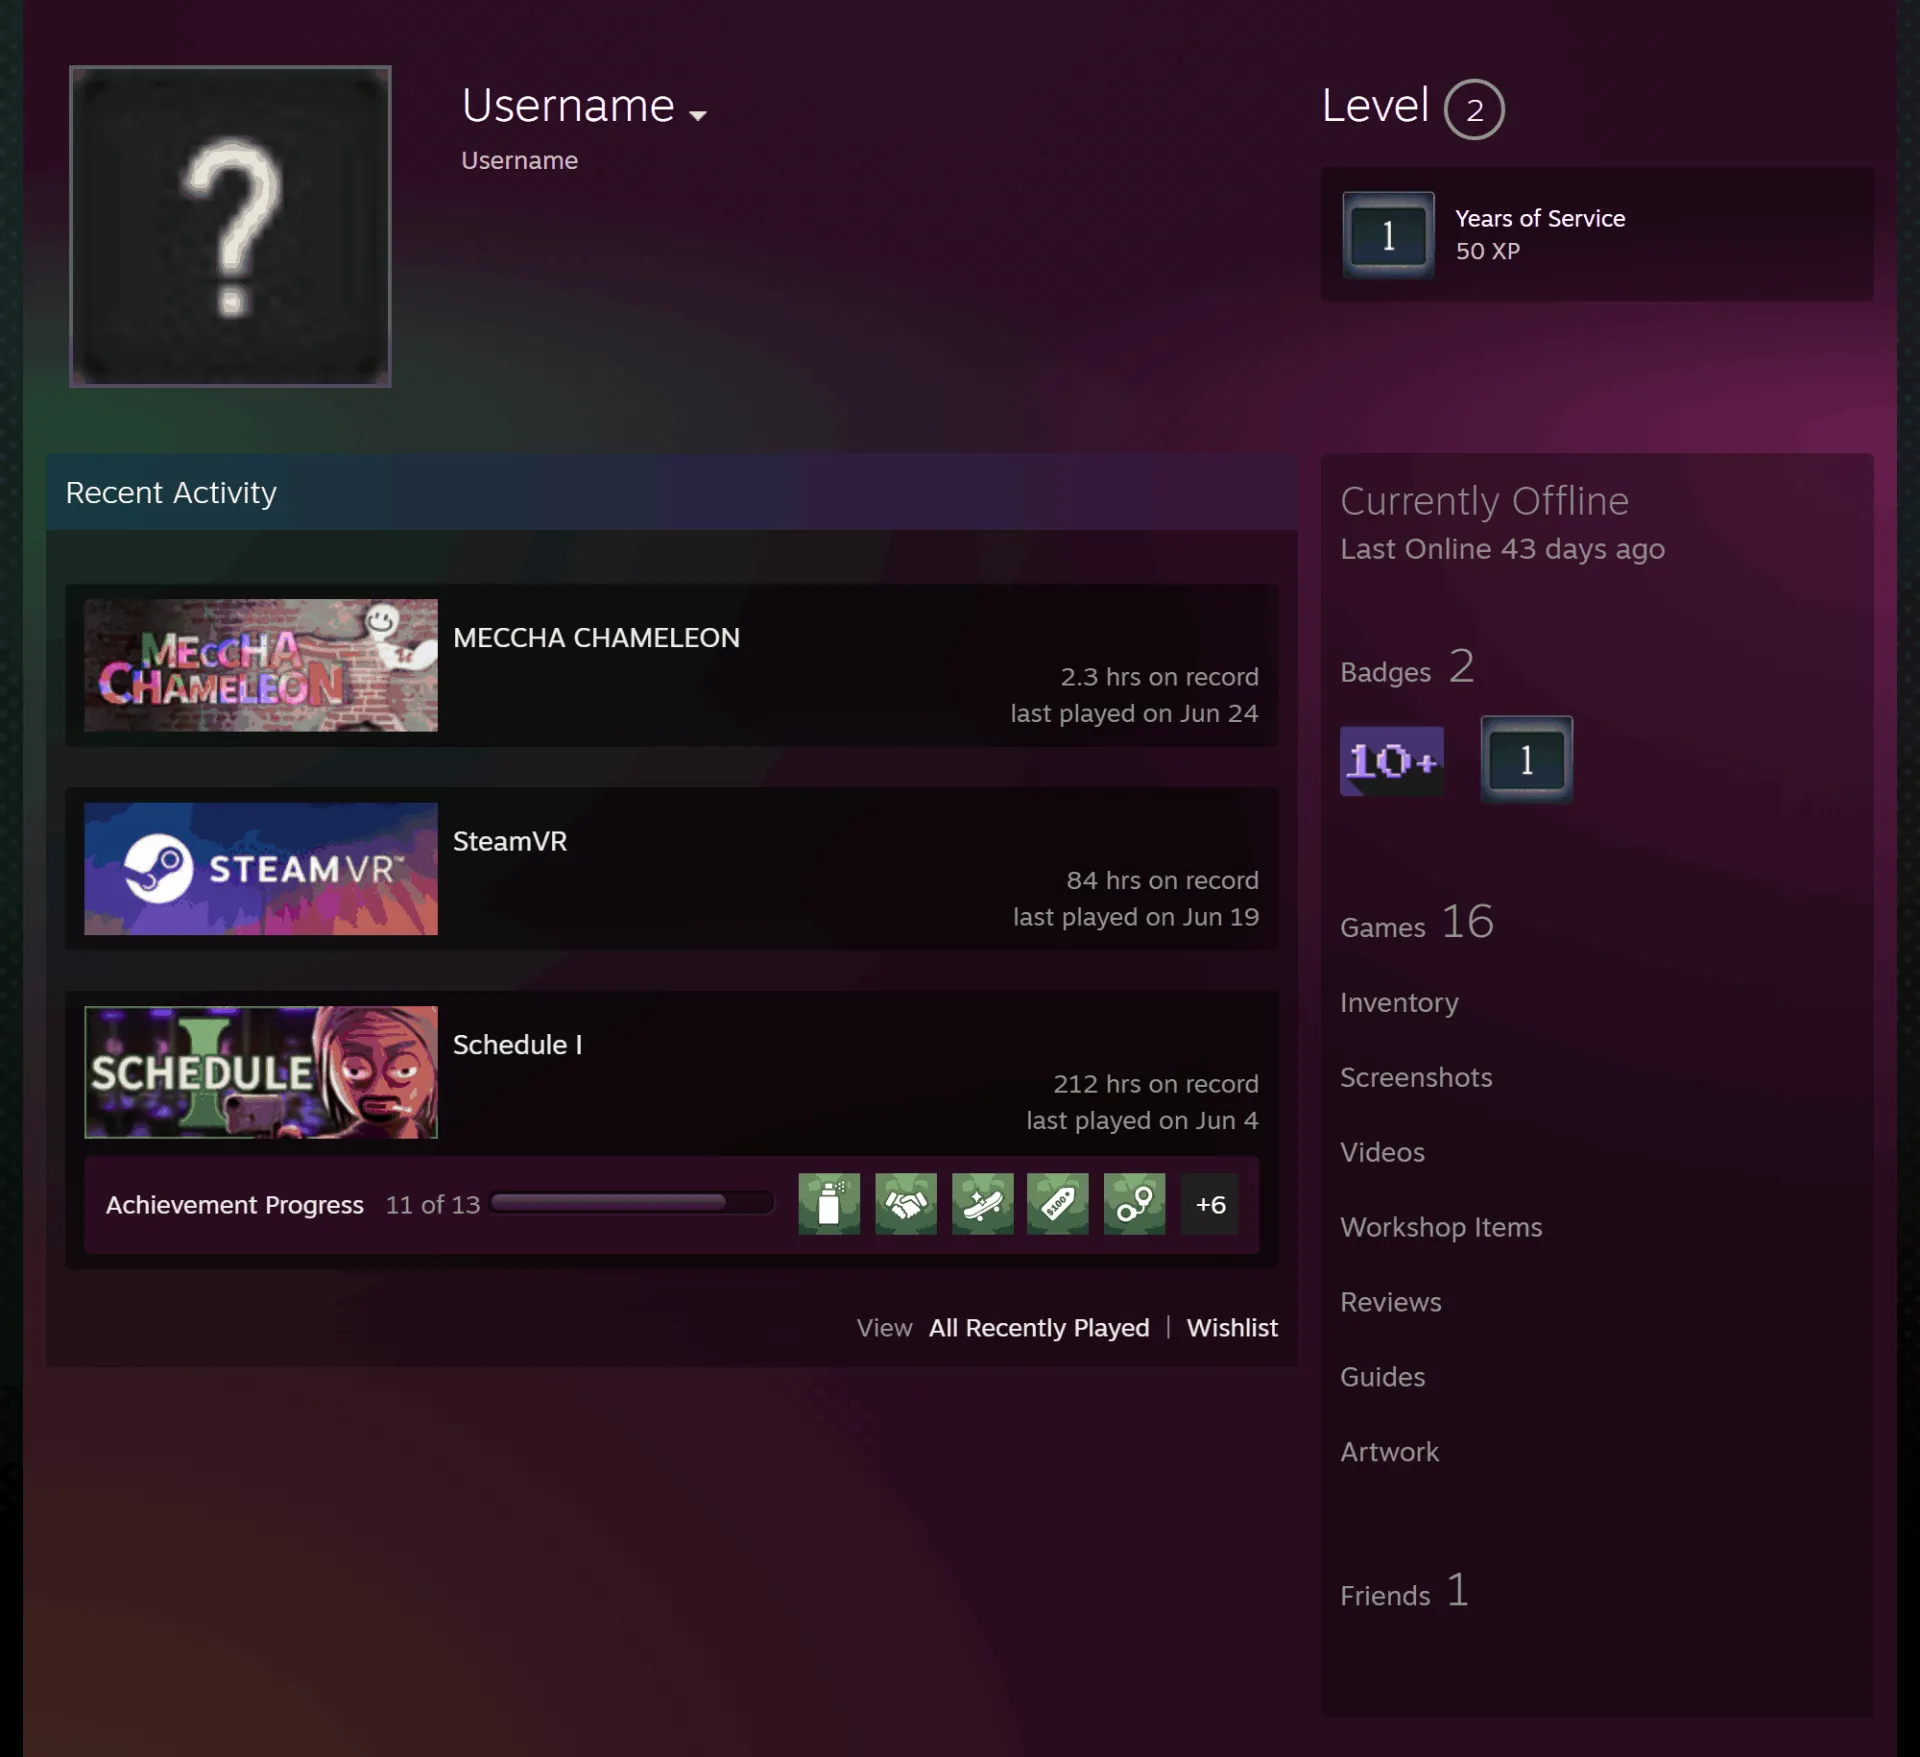The height and width of the screenshot is (1757, 1920).
Task: Open the SteamVR game thumbnail
Action: click(261, 869)
